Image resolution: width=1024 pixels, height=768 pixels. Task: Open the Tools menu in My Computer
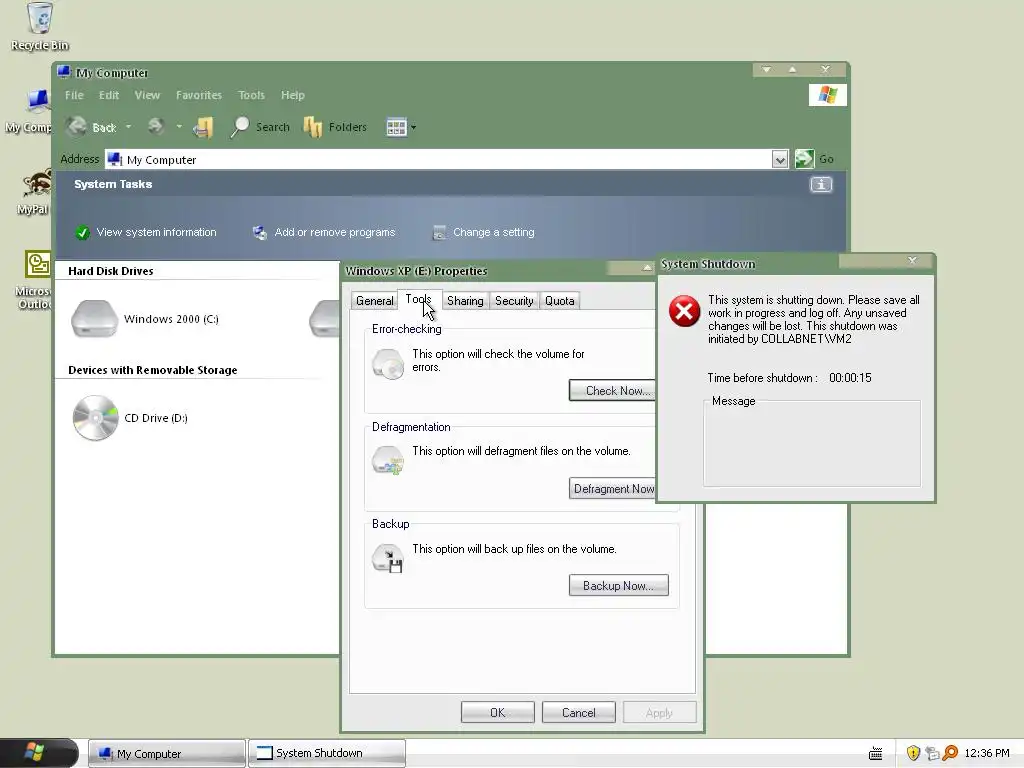pyautogui.click(x=251, y=95)
